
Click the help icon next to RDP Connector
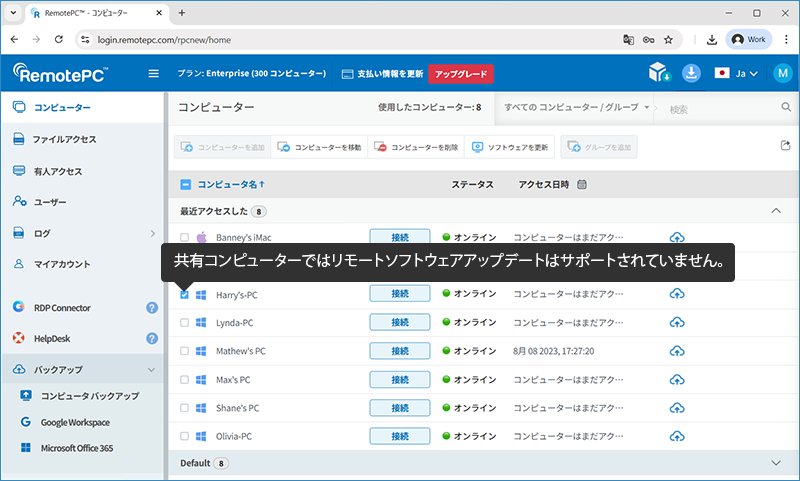[x=152, y=308]
